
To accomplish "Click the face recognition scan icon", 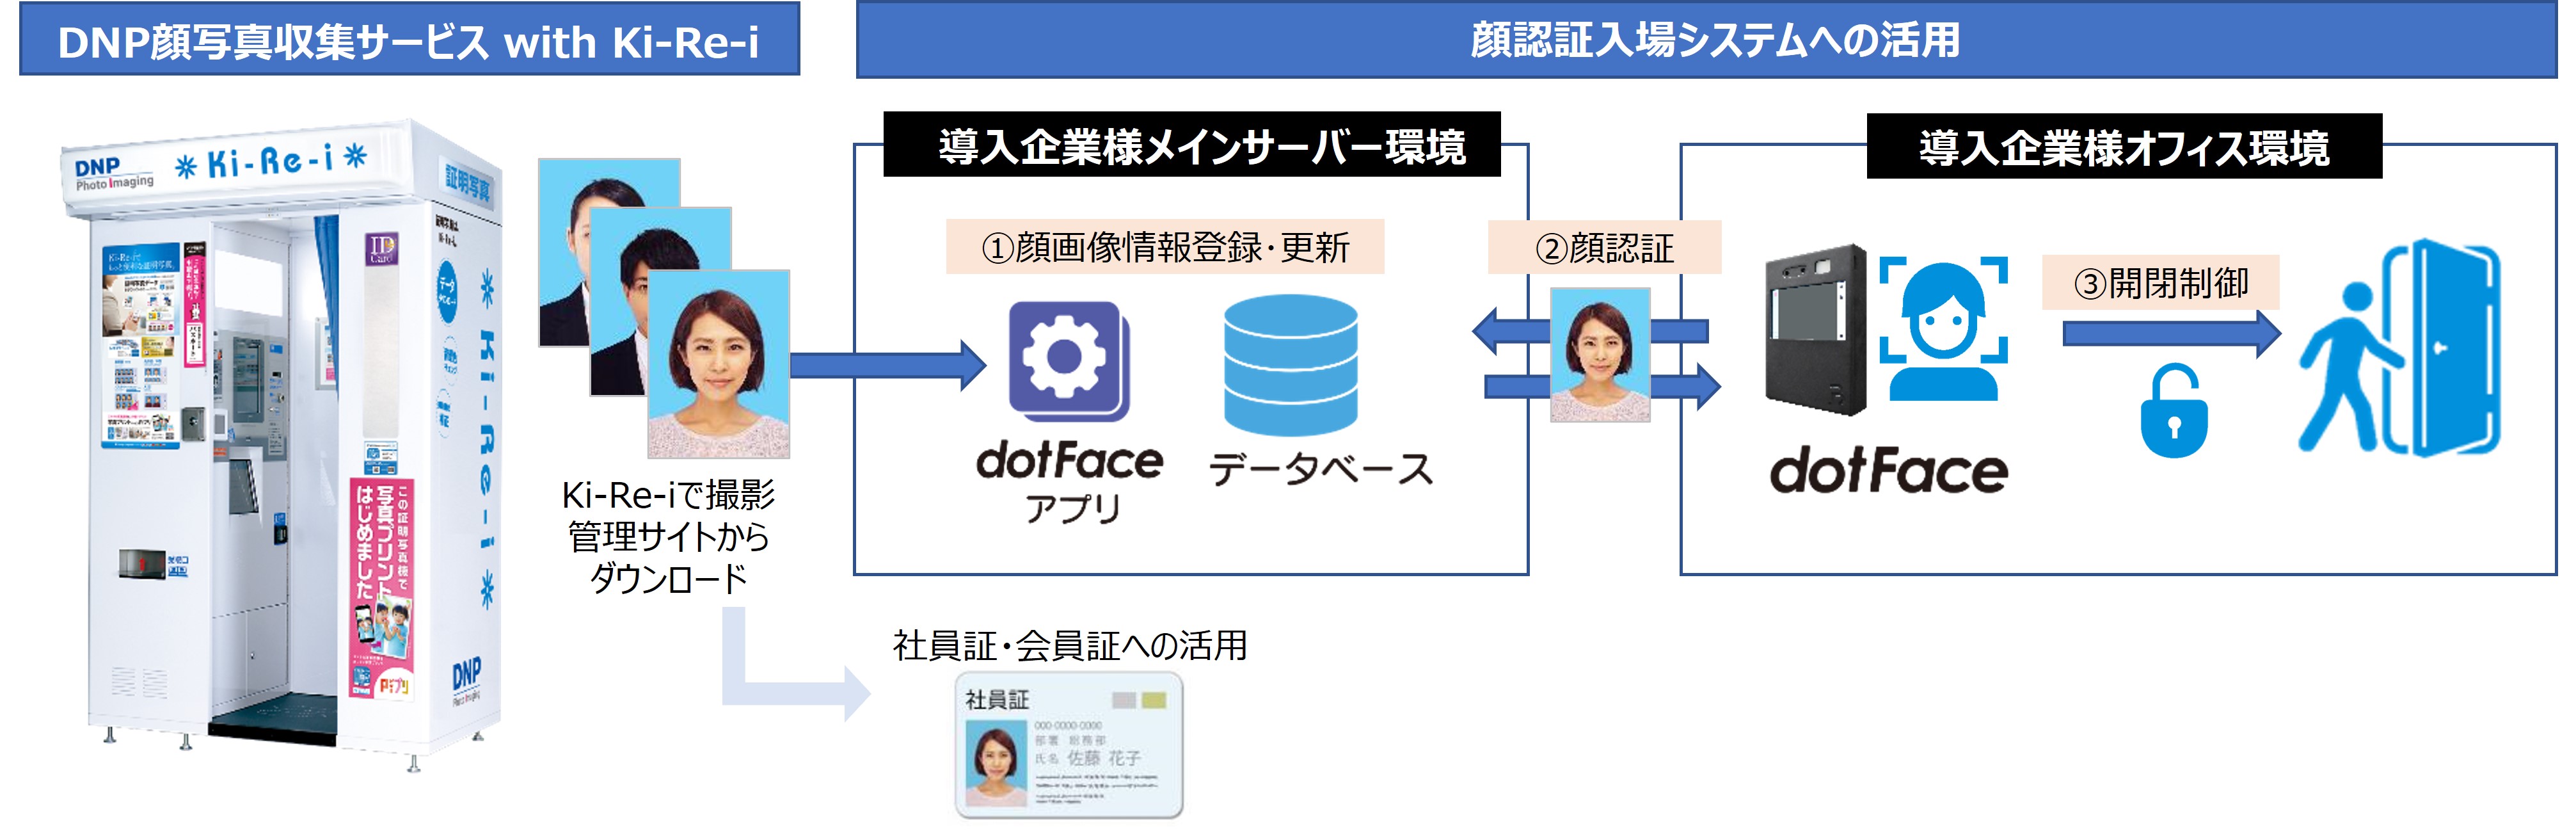I will coord(1943,329).
